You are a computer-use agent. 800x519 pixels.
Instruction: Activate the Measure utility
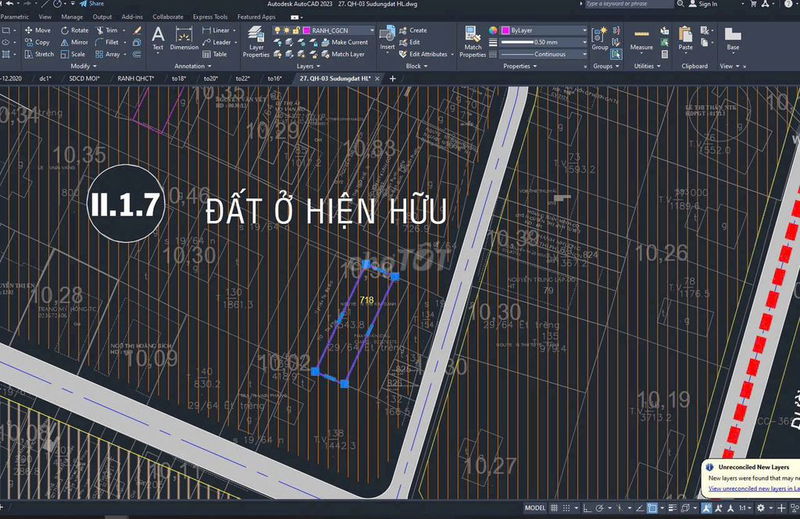coord(641,38)
